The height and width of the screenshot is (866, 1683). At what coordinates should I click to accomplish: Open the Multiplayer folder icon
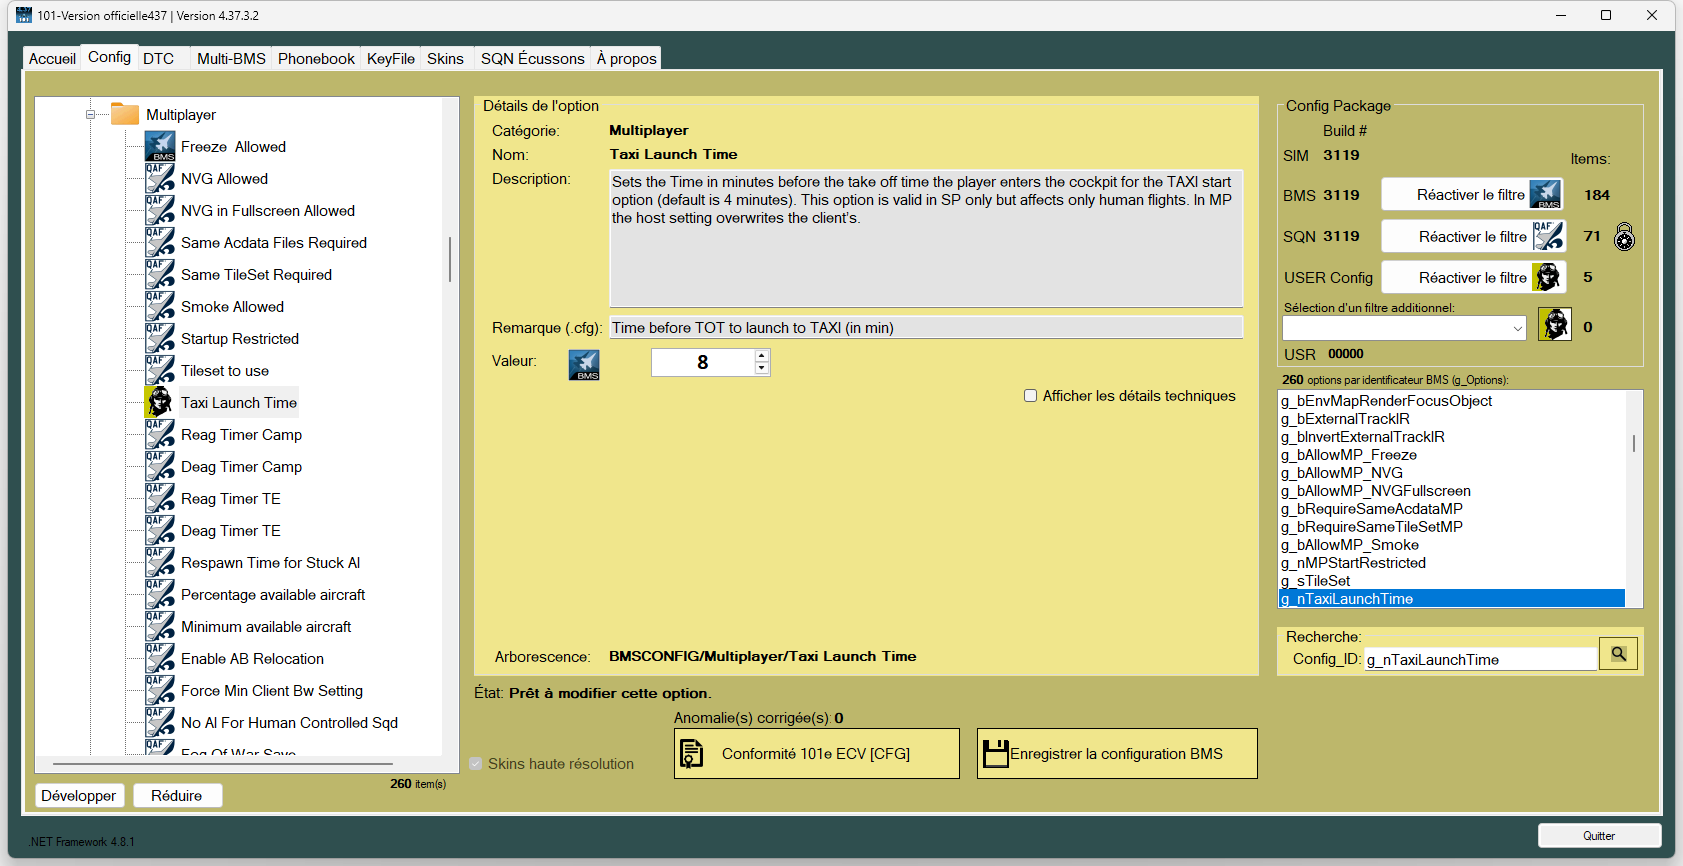coord(125,114)
